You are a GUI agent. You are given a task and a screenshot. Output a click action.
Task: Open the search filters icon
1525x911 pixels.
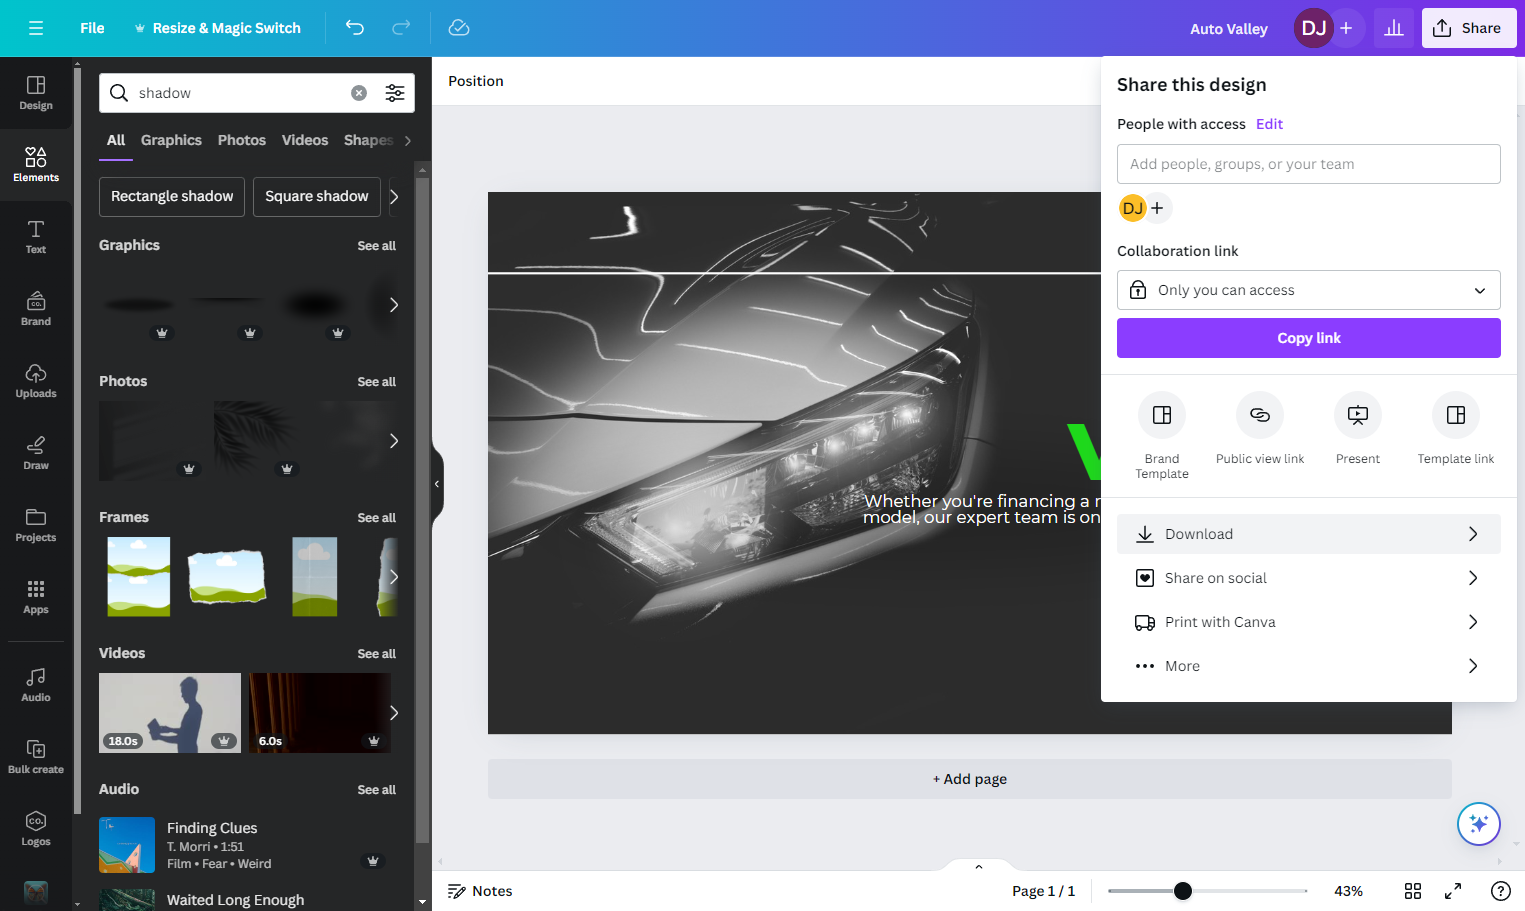pyautogui.click(x=395, y=93)
